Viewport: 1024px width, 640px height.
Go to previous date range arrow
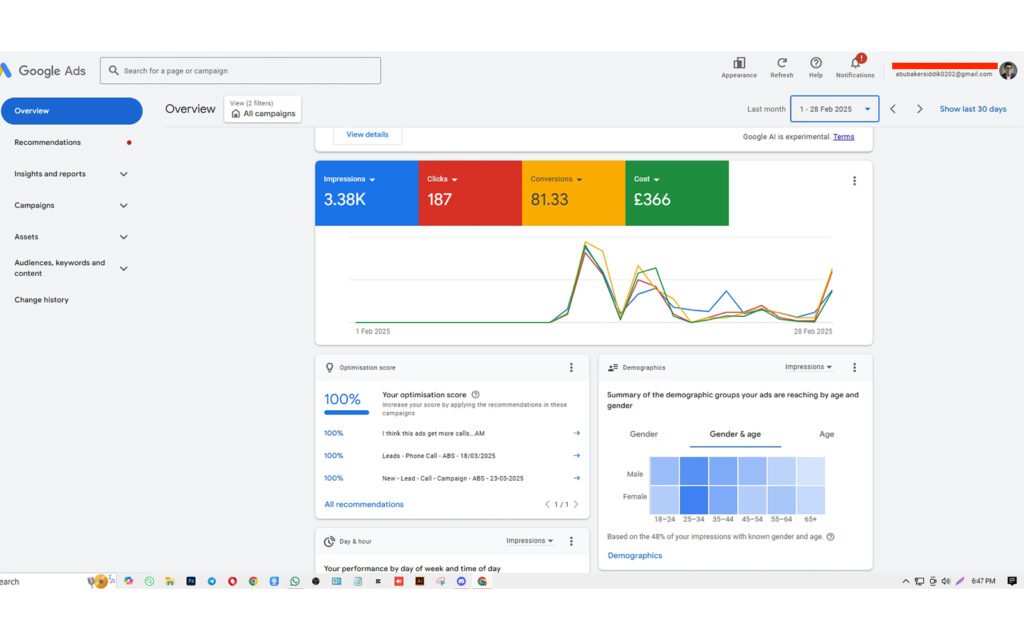(893, 109)
